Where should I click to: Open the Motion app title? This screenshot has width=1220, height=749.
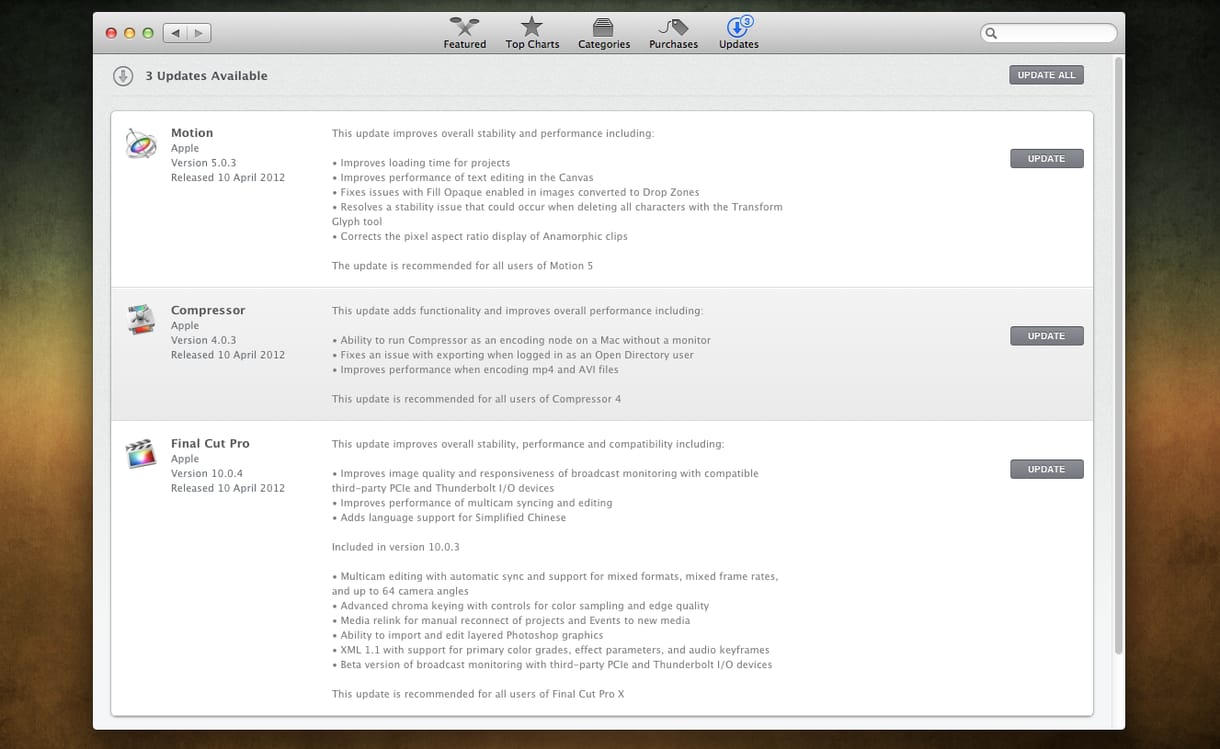(192, 133)
